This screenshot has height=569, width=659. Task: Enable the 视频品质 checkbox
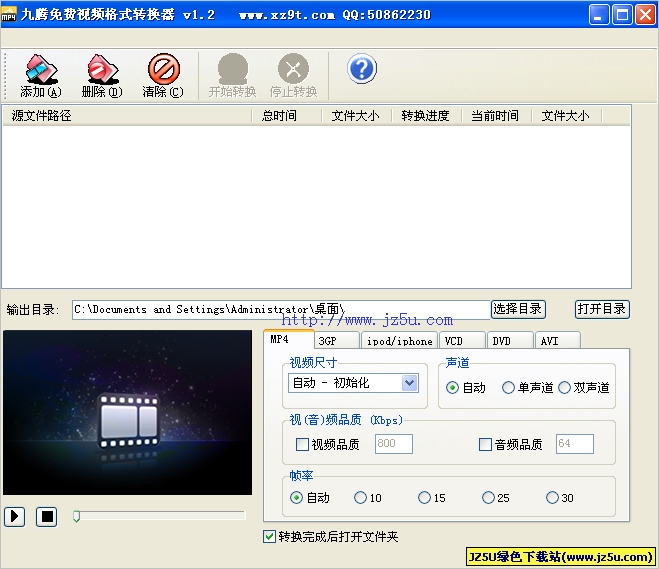302,444
